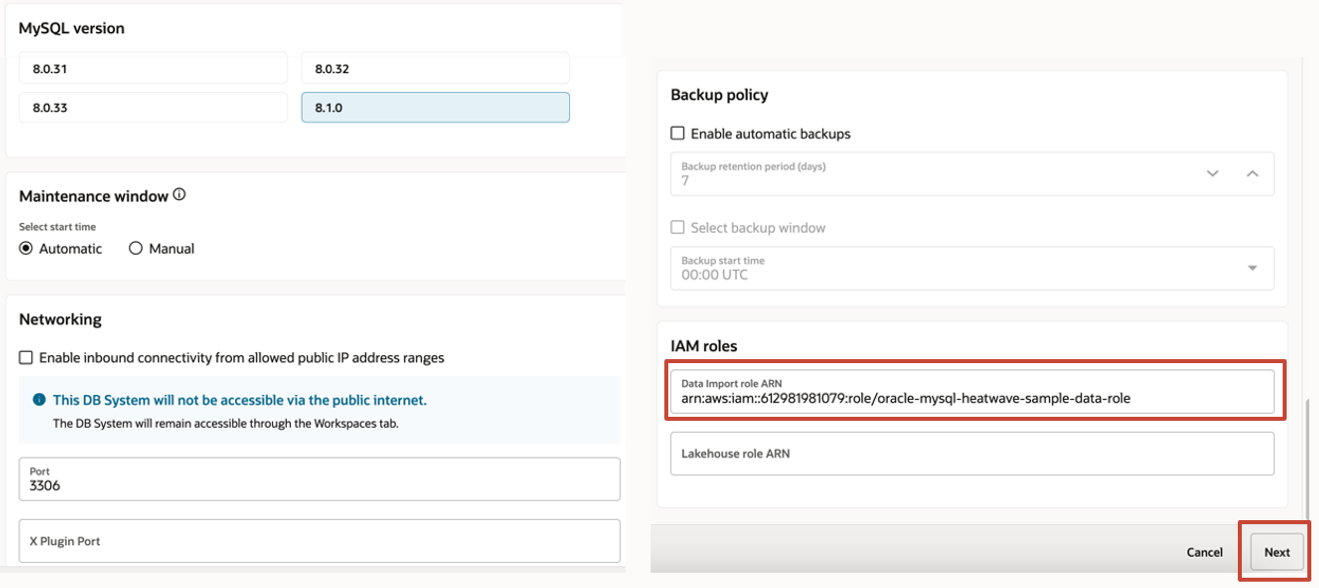Decrease backup retention period with down chevron
Screen dimensions: 1319x588
coord(1212,174)
